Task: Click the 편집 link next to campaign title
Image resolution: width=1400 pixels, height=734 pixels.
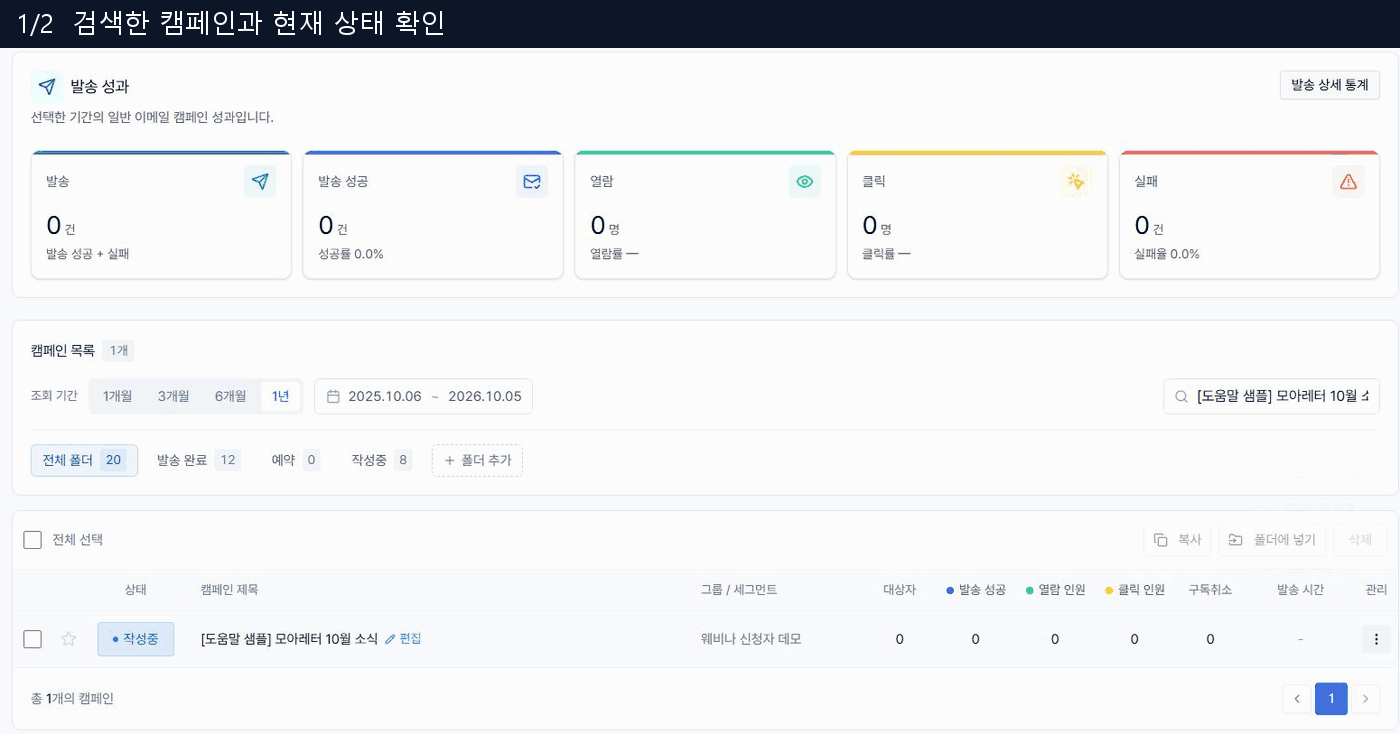Action: point(403,639)
